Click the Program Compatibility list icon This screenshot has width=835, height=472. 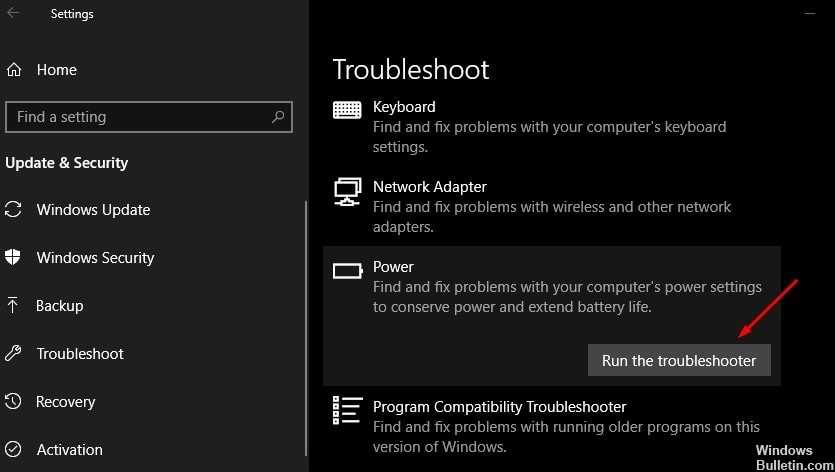pyautogui.click(x=347, y=410)
